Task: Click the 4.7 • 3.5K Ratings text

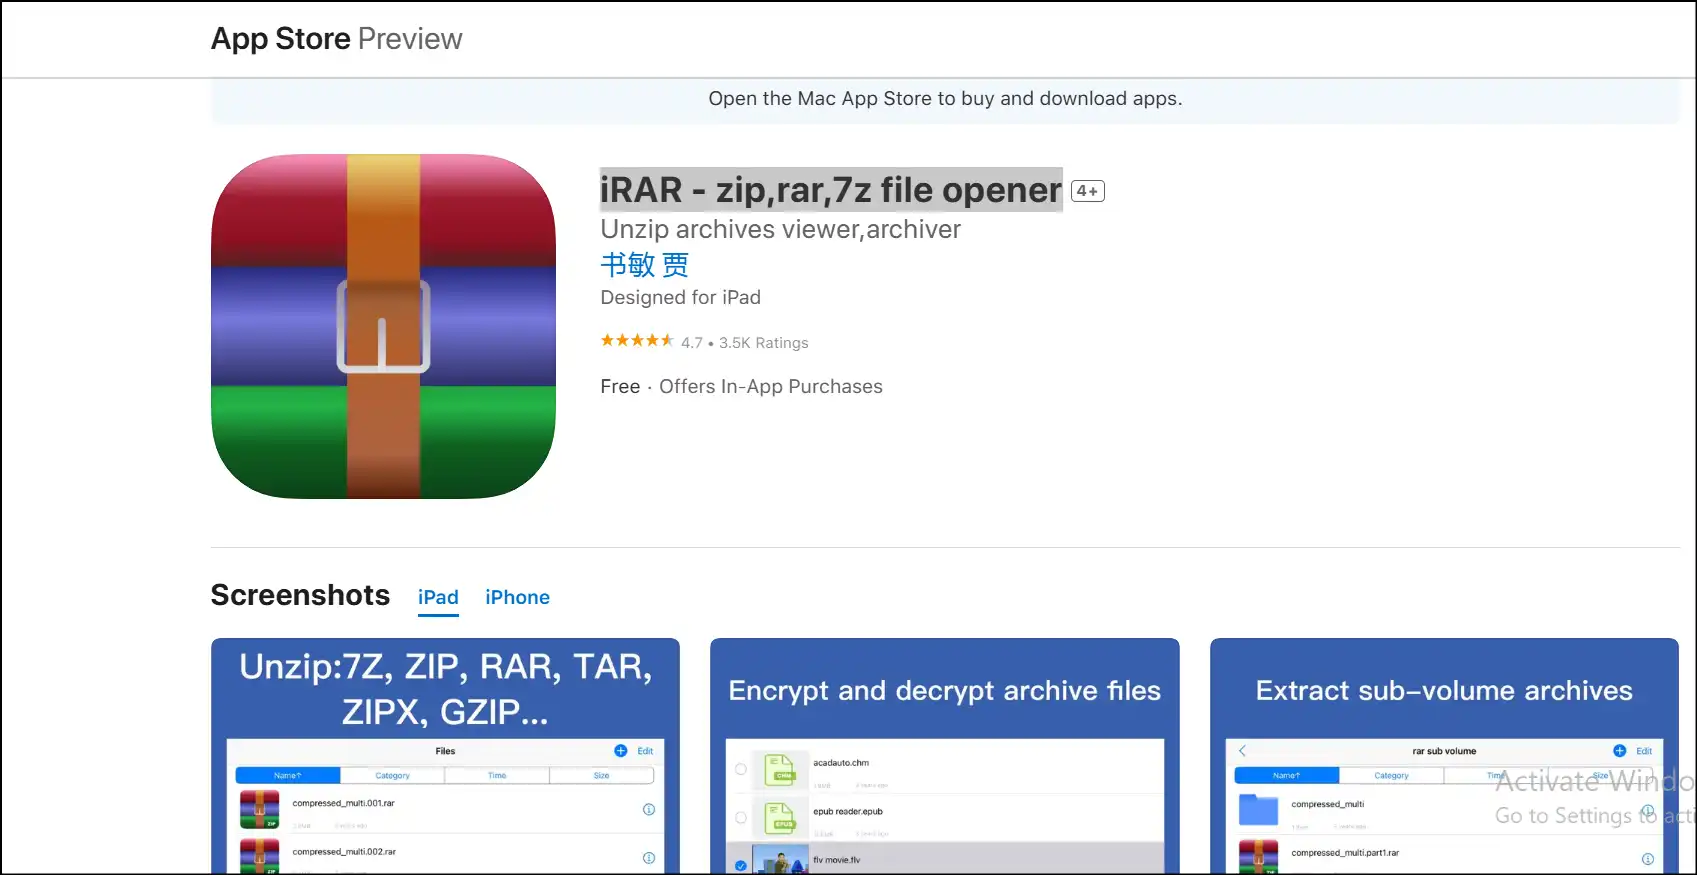Action: pyautogui.click(x=745, y=343)
